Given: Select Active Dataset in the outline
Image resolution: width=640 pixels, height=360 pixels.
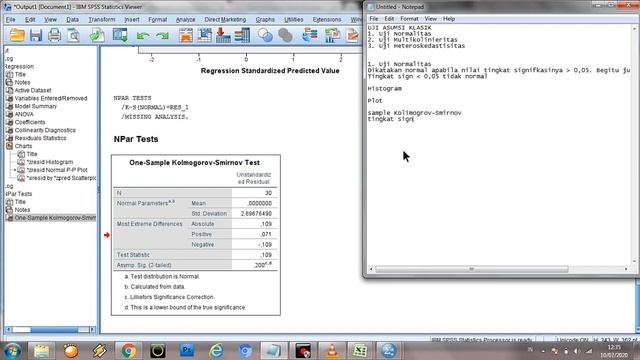Looking at the screenshot, I should pyautogui.click(x=33, y=90).
